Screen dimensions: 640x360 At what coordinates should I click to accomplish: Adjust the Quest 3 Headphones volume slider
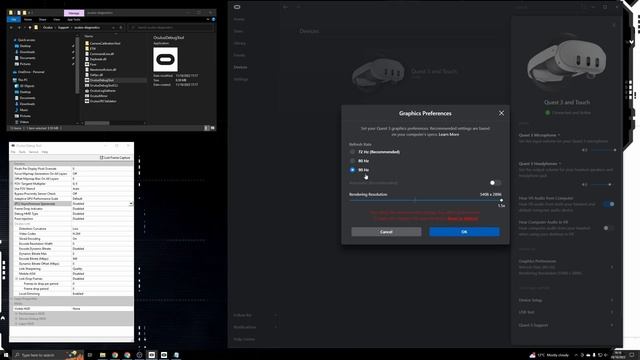tap(601, 184)
